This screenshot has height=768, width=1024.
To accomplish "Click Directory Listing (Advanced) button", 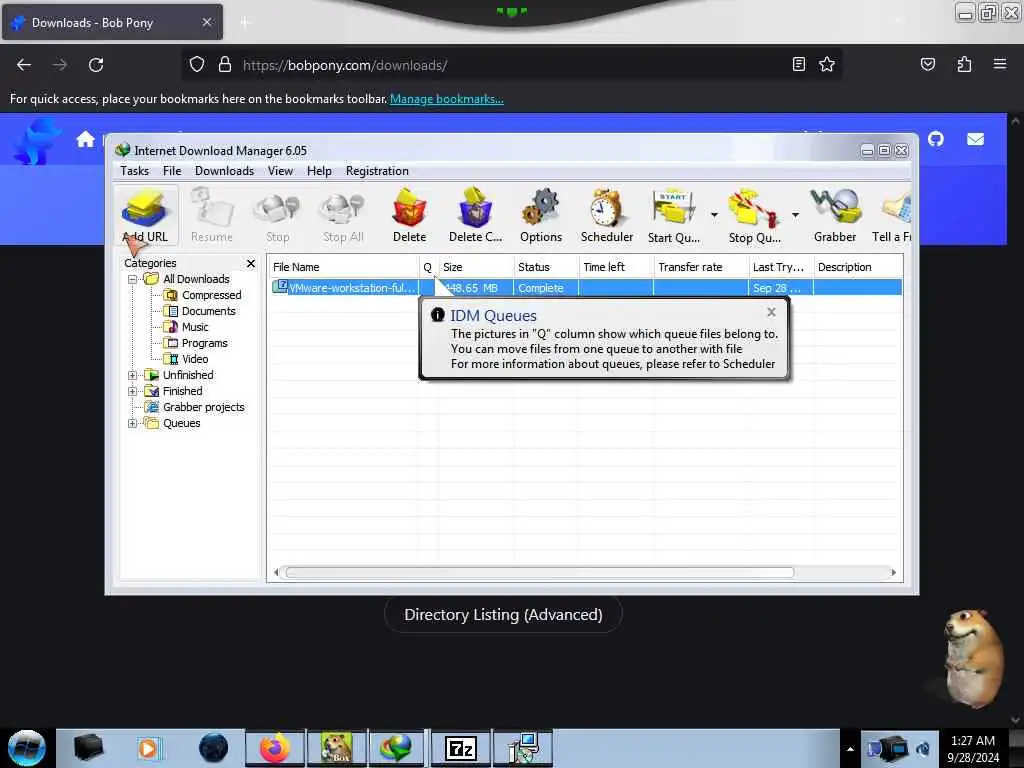I will tap(503, 615).
